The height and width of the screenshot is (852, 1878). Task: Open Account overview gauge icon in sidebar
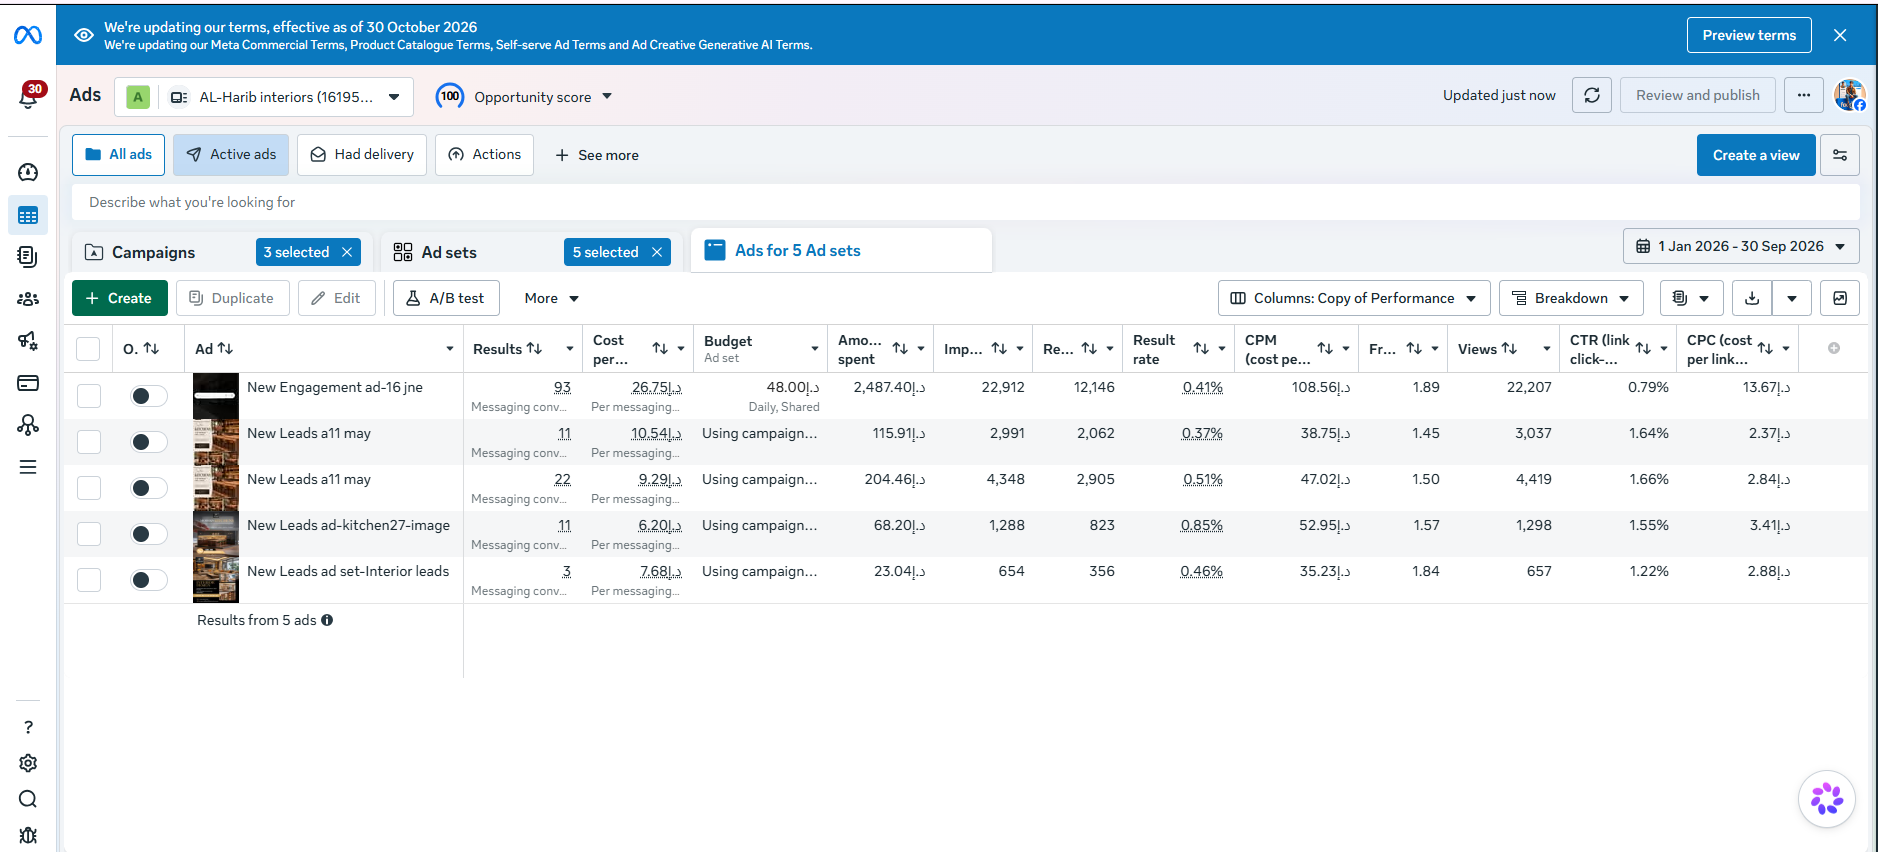tap(28, 172)
